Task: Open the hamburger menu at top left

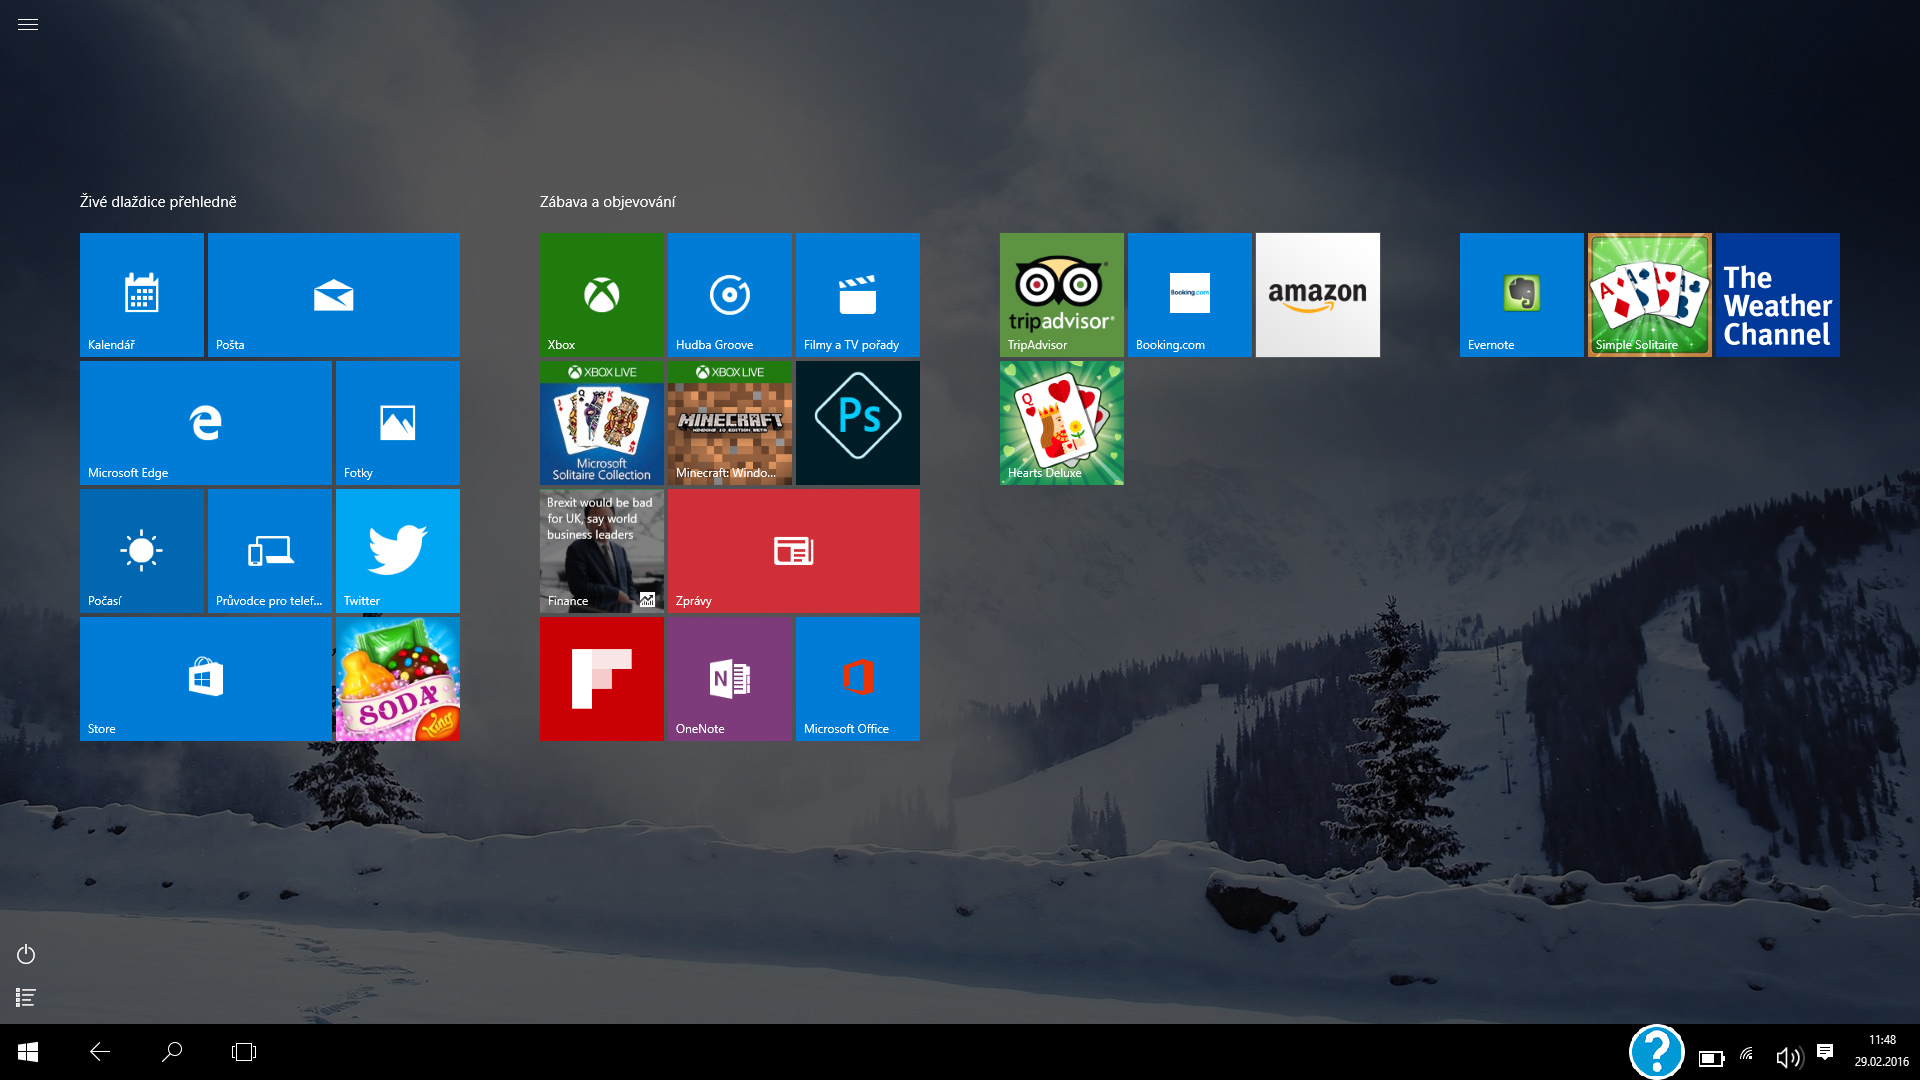Action: click(x=27, y=24)
